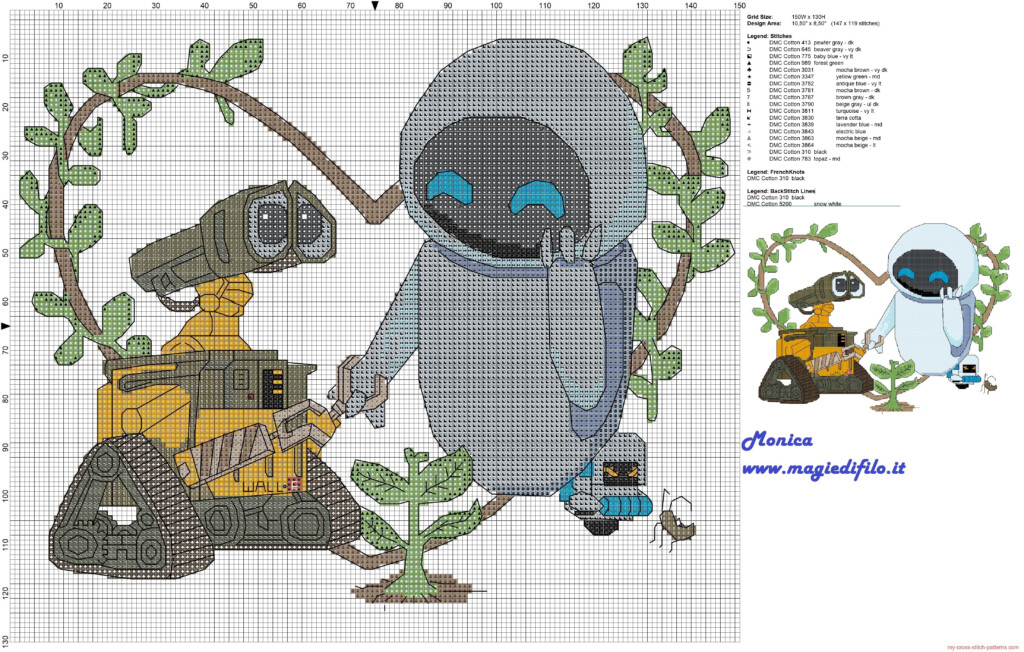1024x652 pixels.
Task: Click the 'Legend: Stitches' heading
Action: [x=769, y=36]
